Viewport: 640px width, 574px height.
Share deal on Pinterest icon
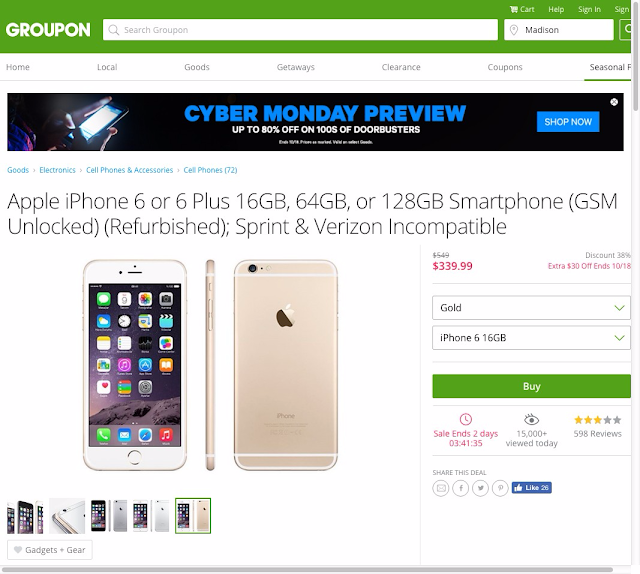coord(500,488)
